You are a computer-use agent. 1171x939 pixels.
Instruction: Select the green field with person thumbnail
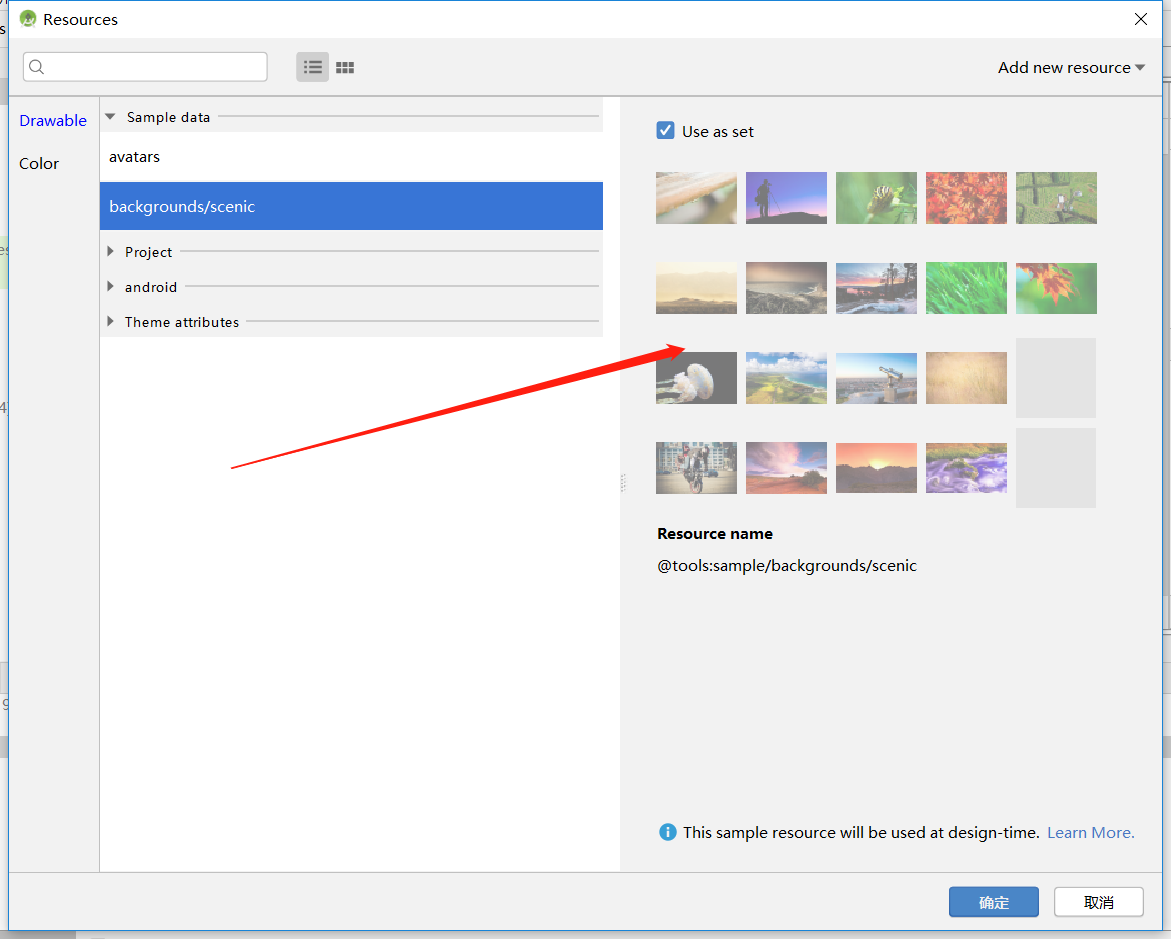(1056, 198)
